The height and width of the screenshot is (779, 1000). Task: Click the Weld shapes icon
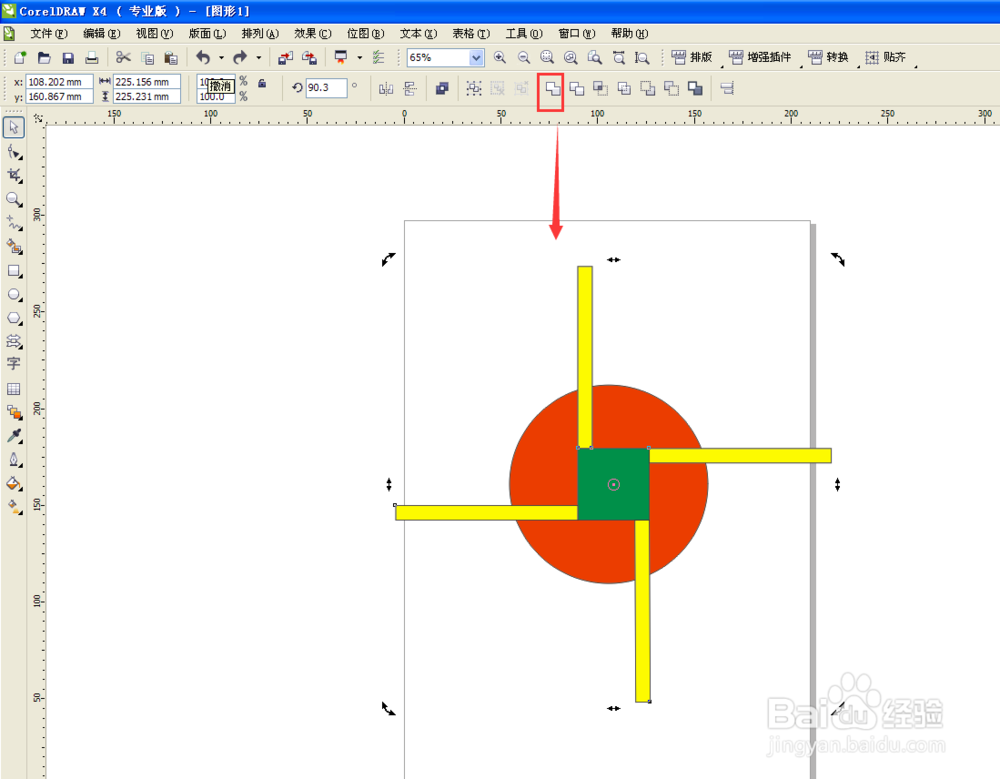[553, 89]
